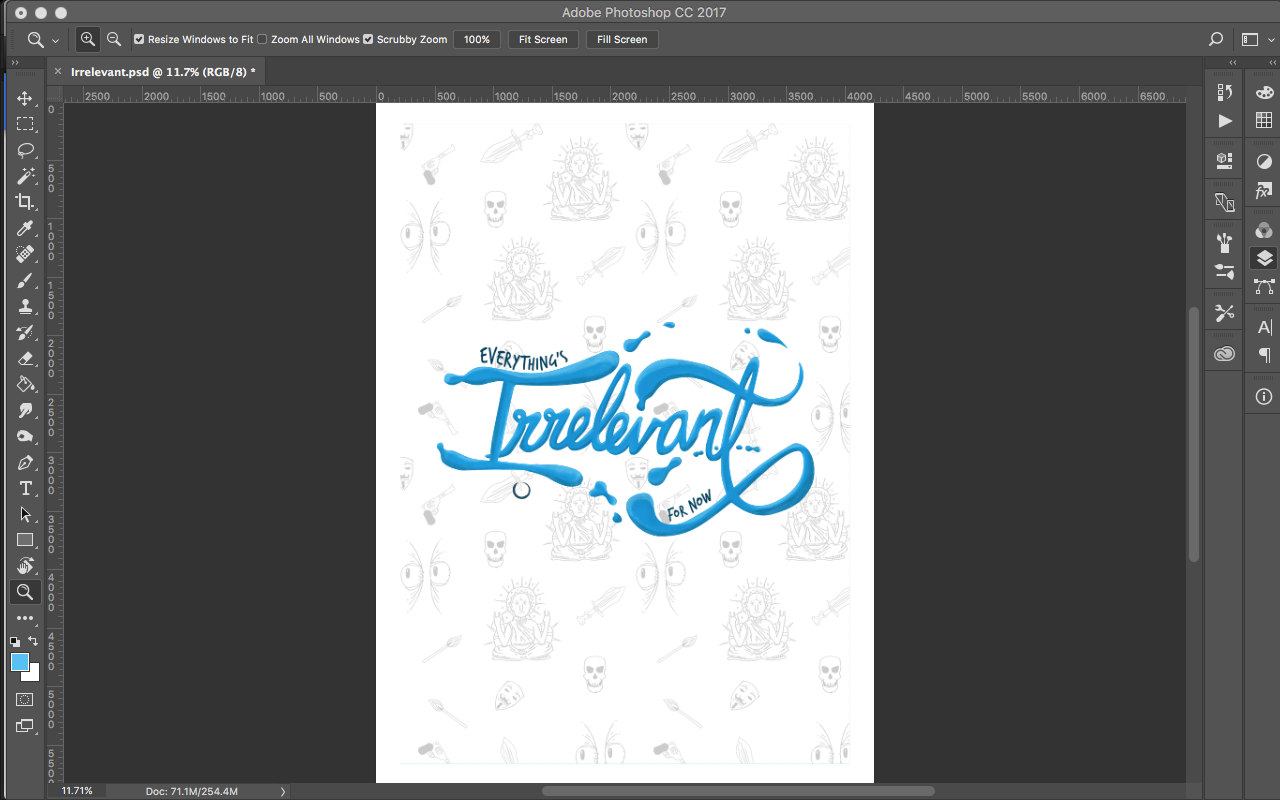Viewport: 1280px width, 800px height.
Task: Open the Info panel
Action: [1264, 397]
